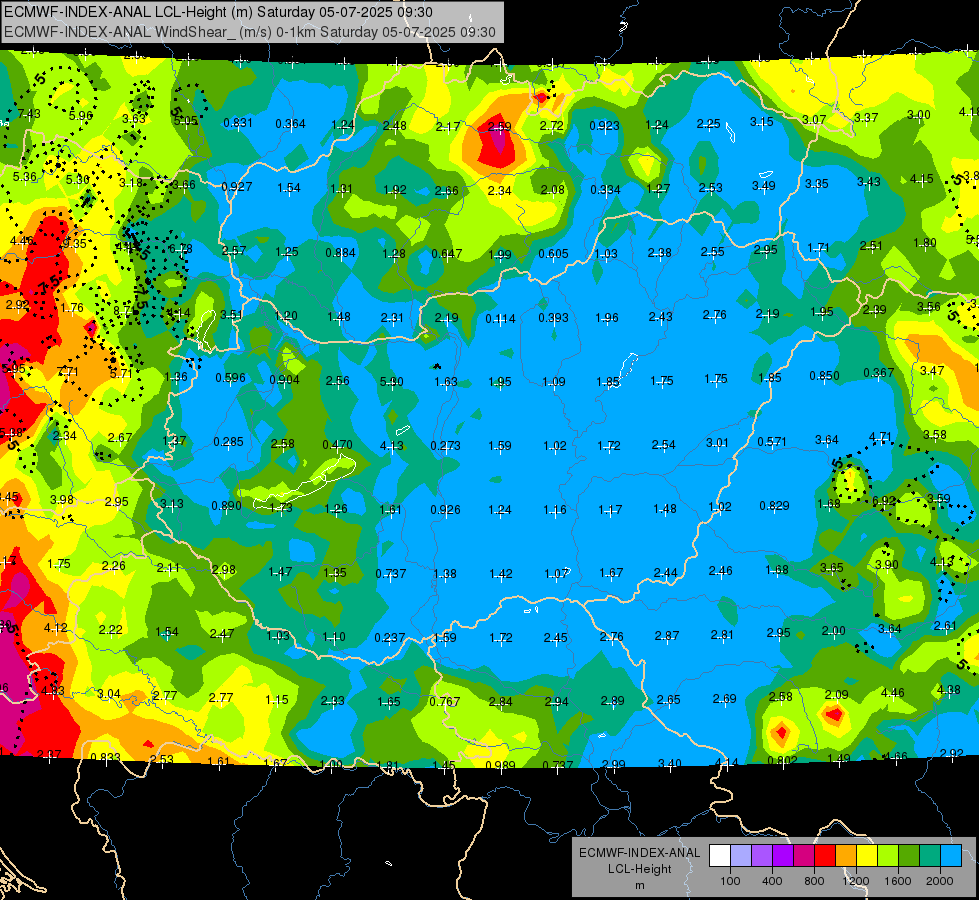Click the wind shear value 3.90

(887, 565)
